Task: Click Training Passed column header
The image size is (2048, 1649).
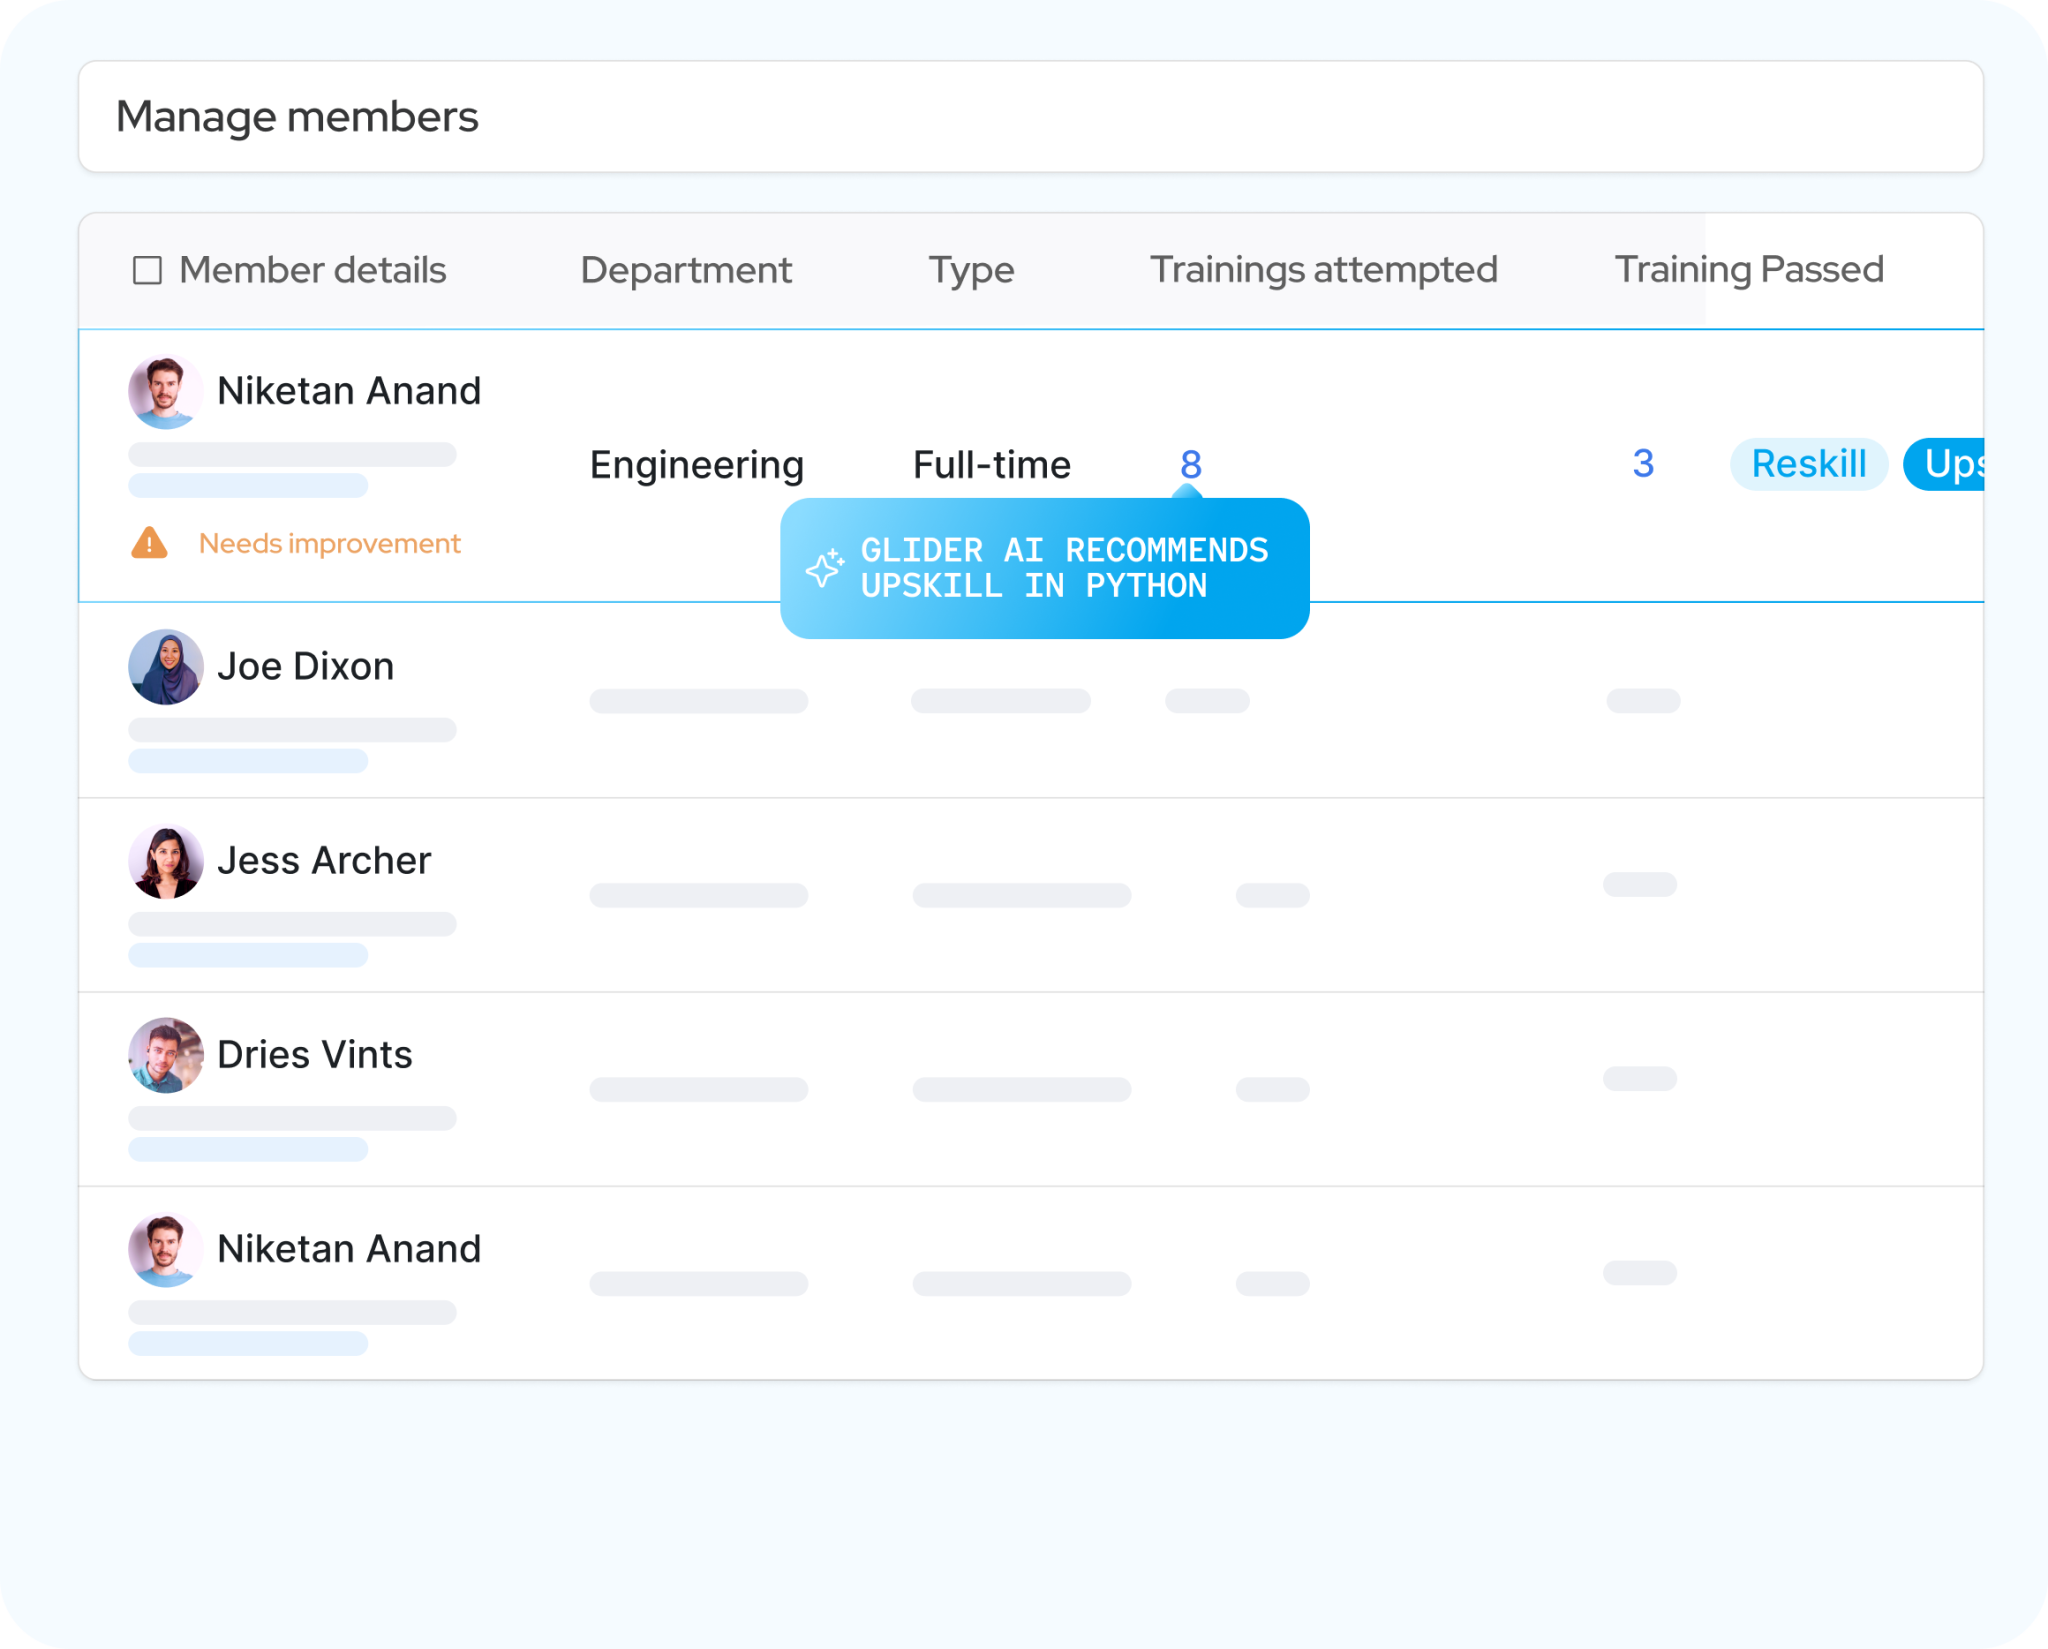Action: tap(1749, 270)
